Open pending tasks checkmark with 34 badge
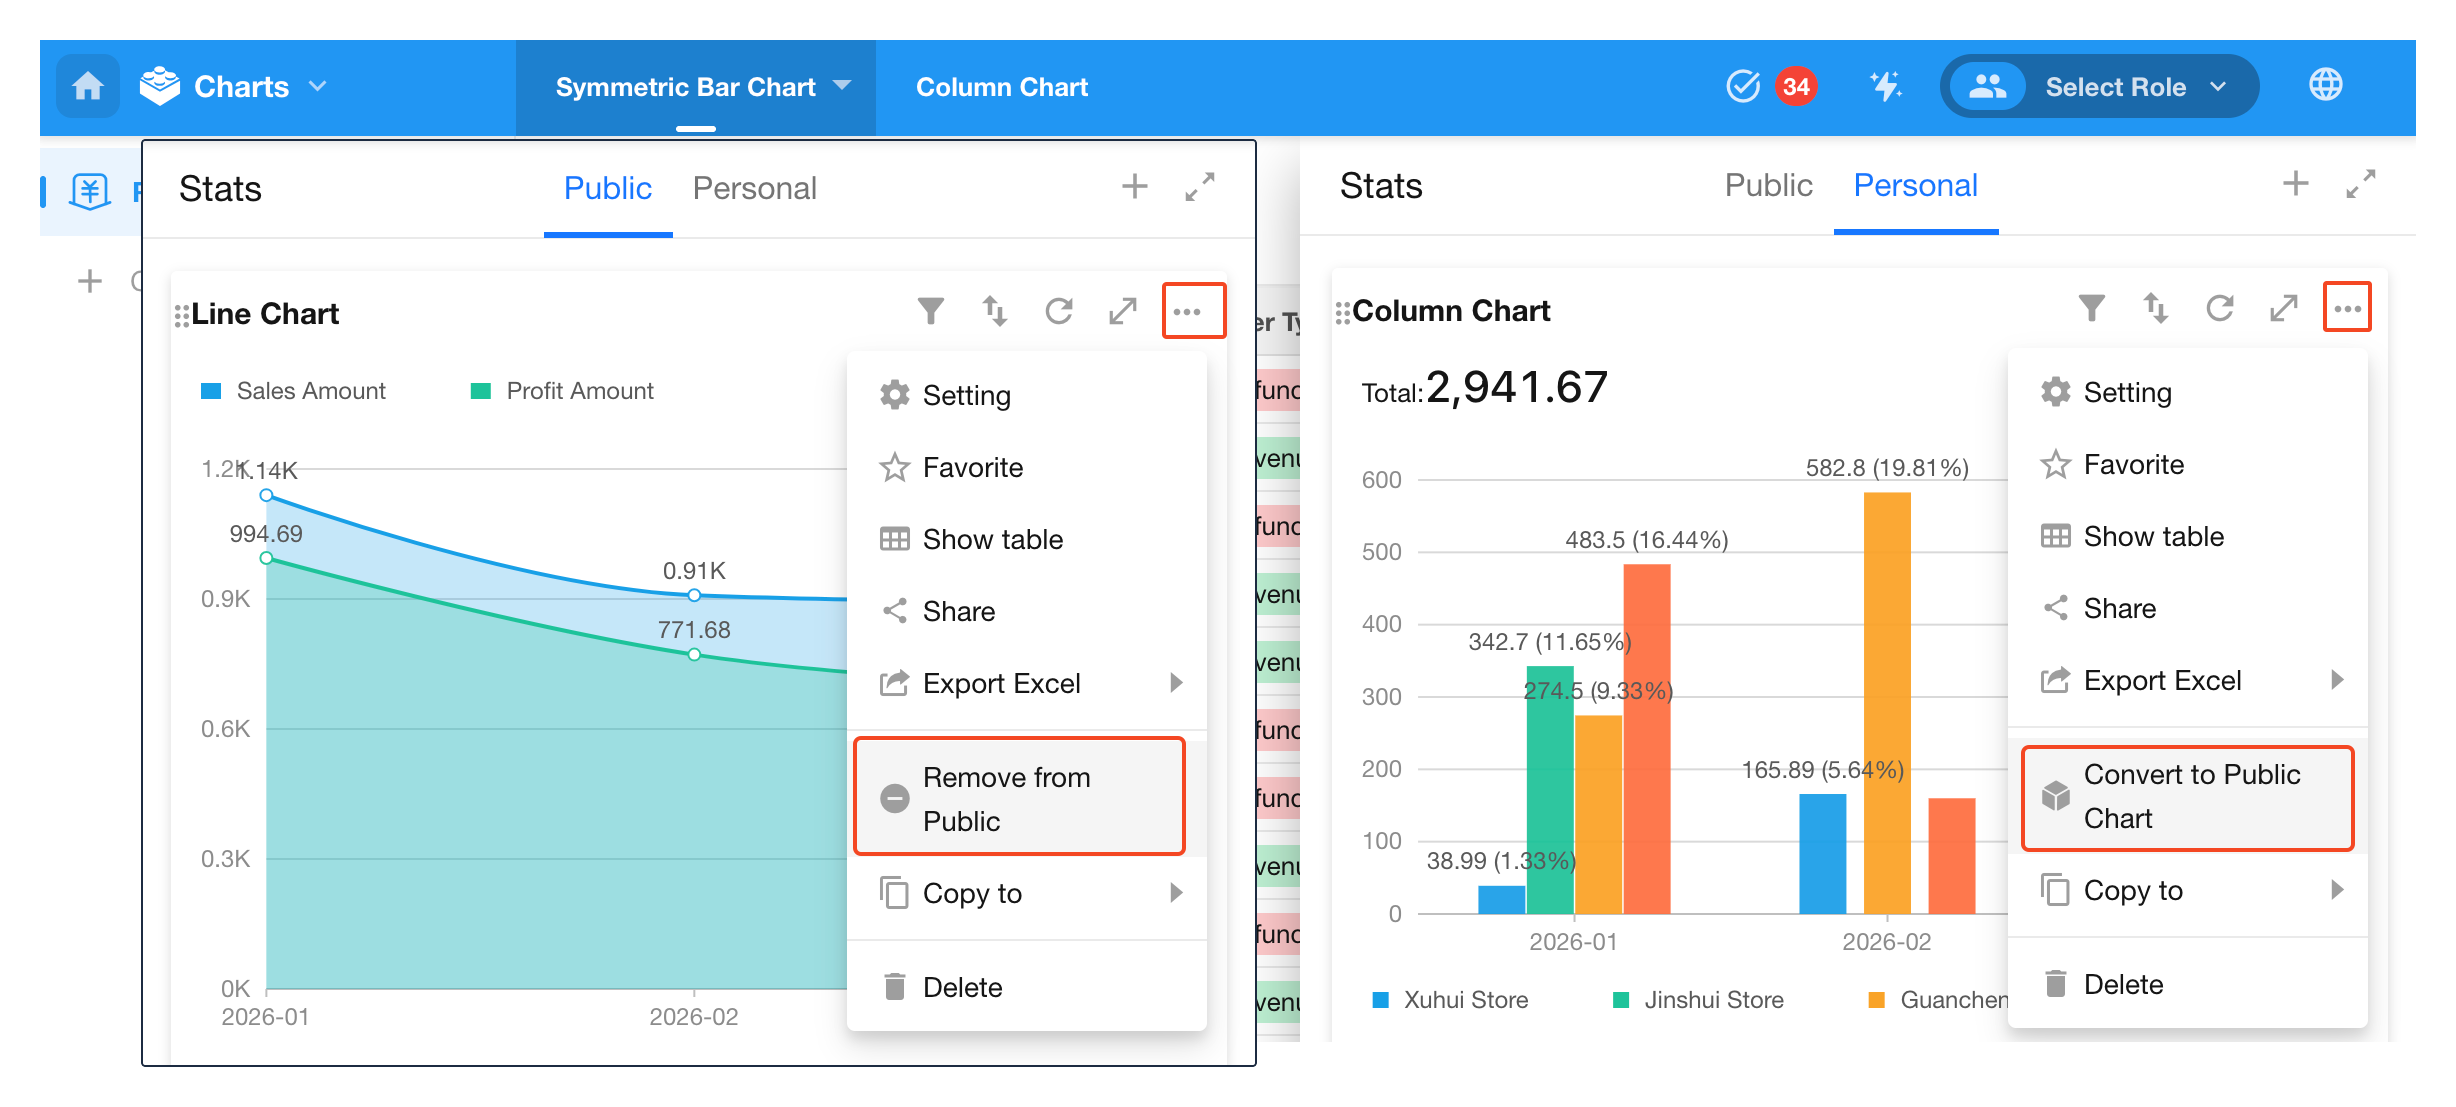This screenshot has width=2456, height=1107. pos(1743,86)
